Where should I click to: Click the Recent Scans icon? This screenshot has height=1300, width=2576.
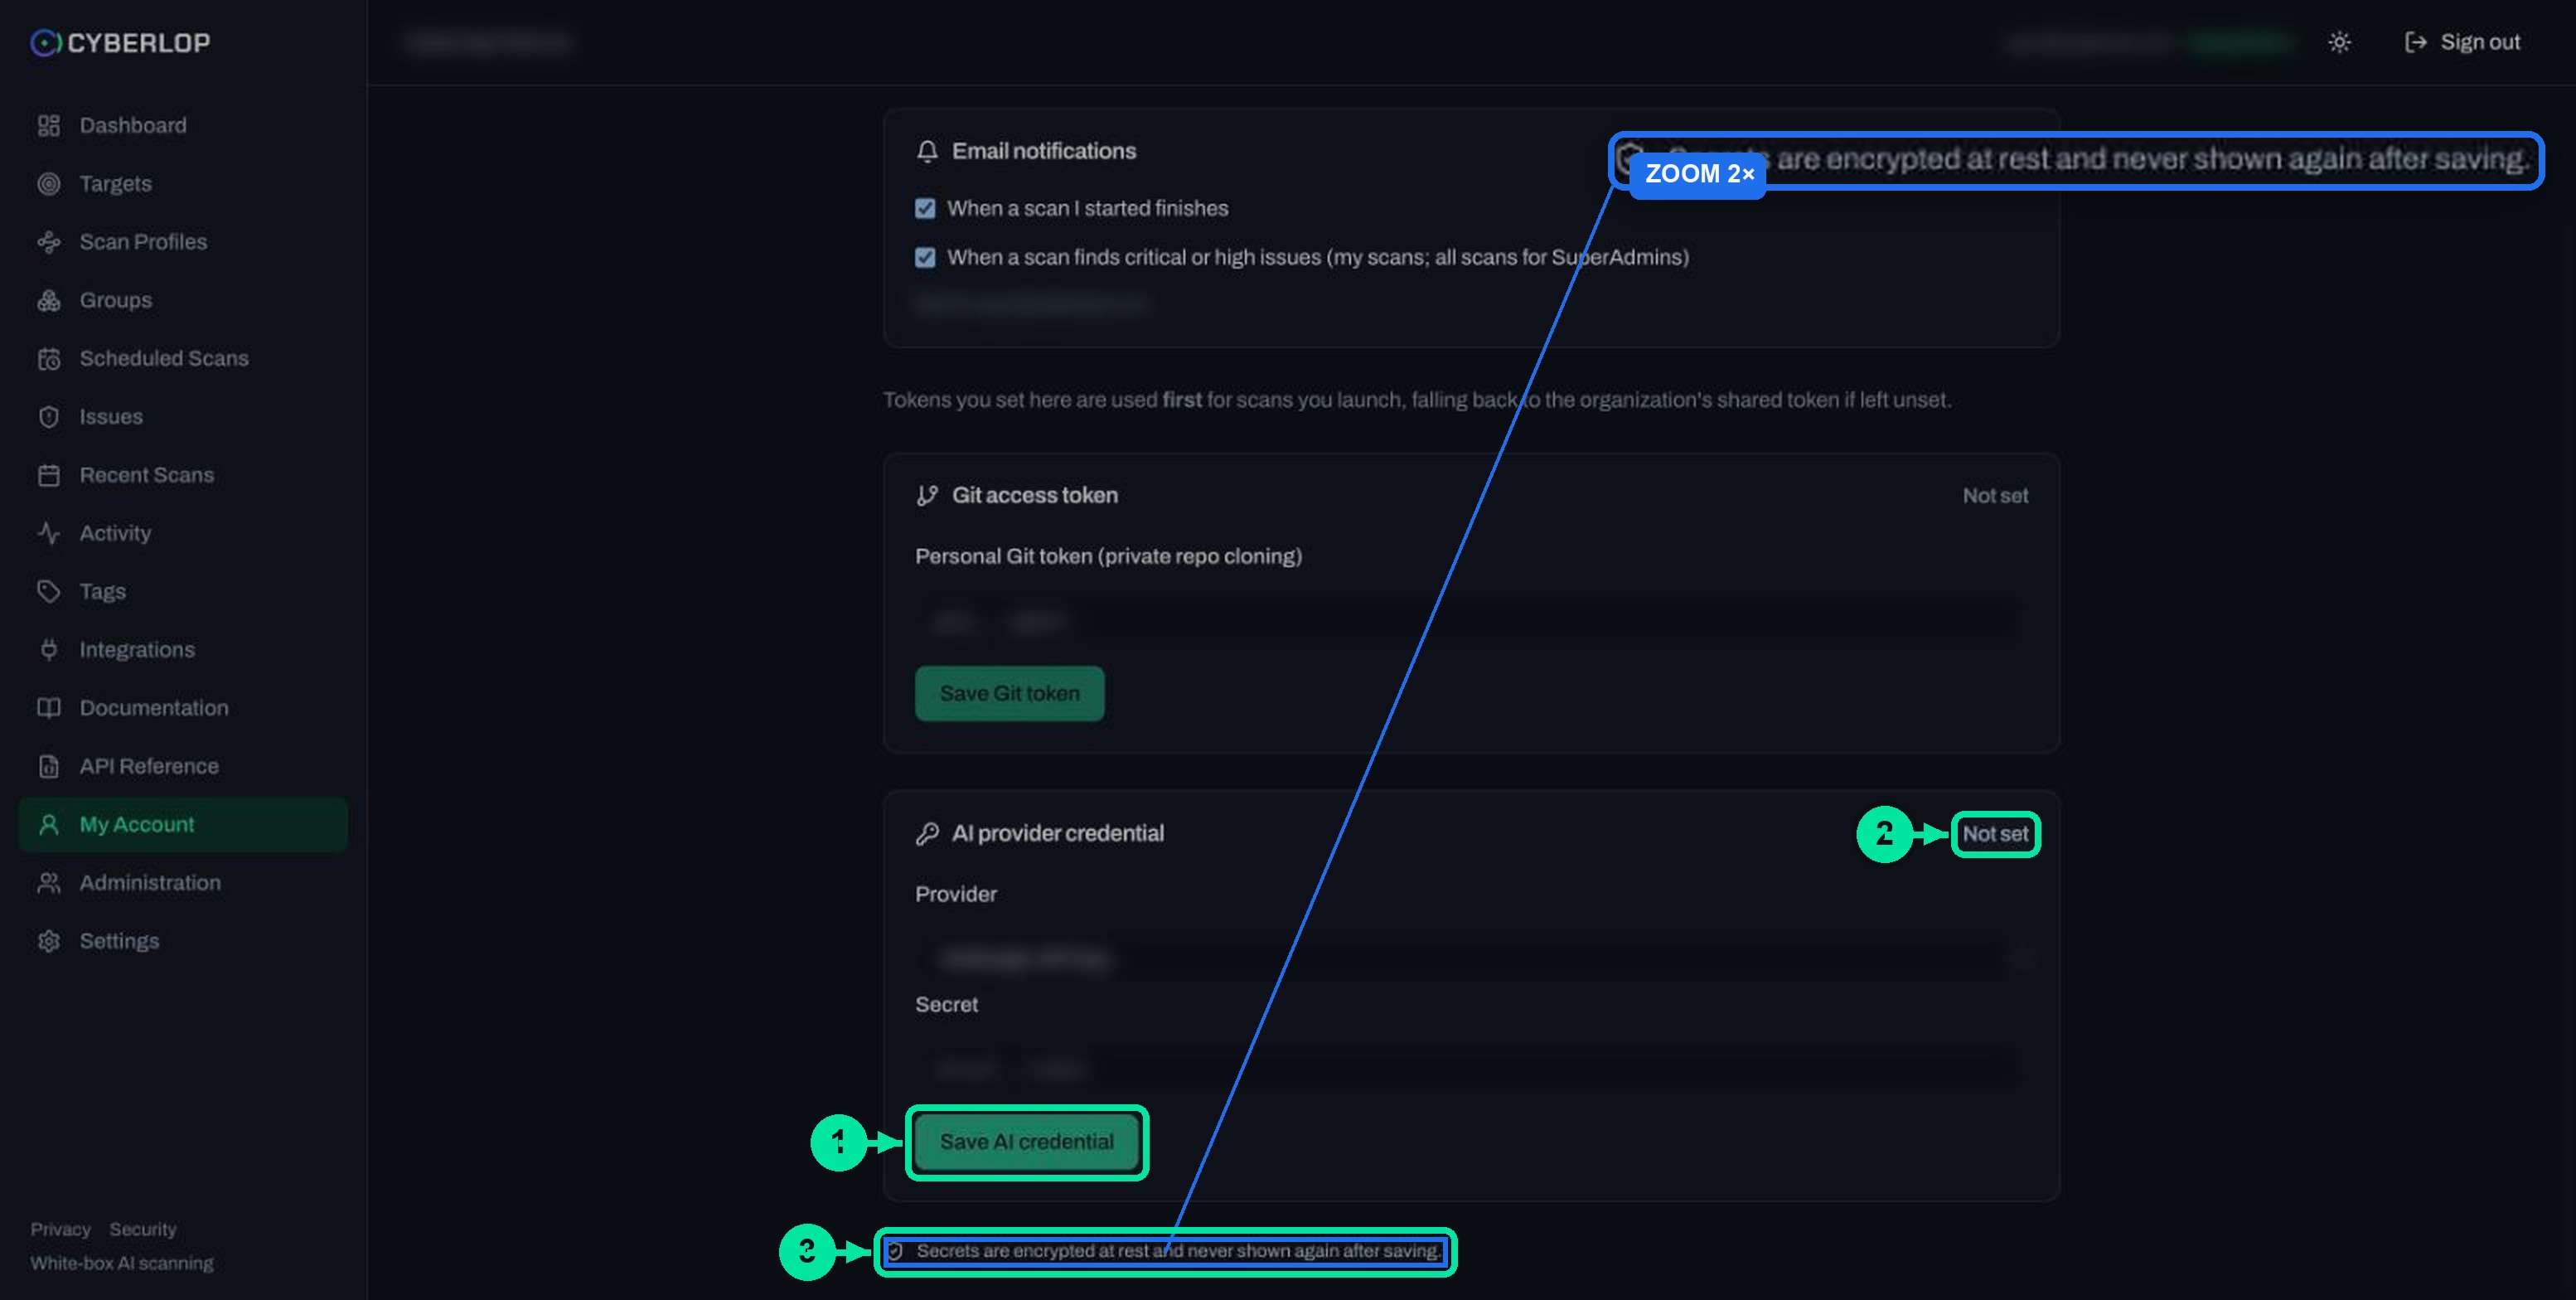(x=48, y=475)
